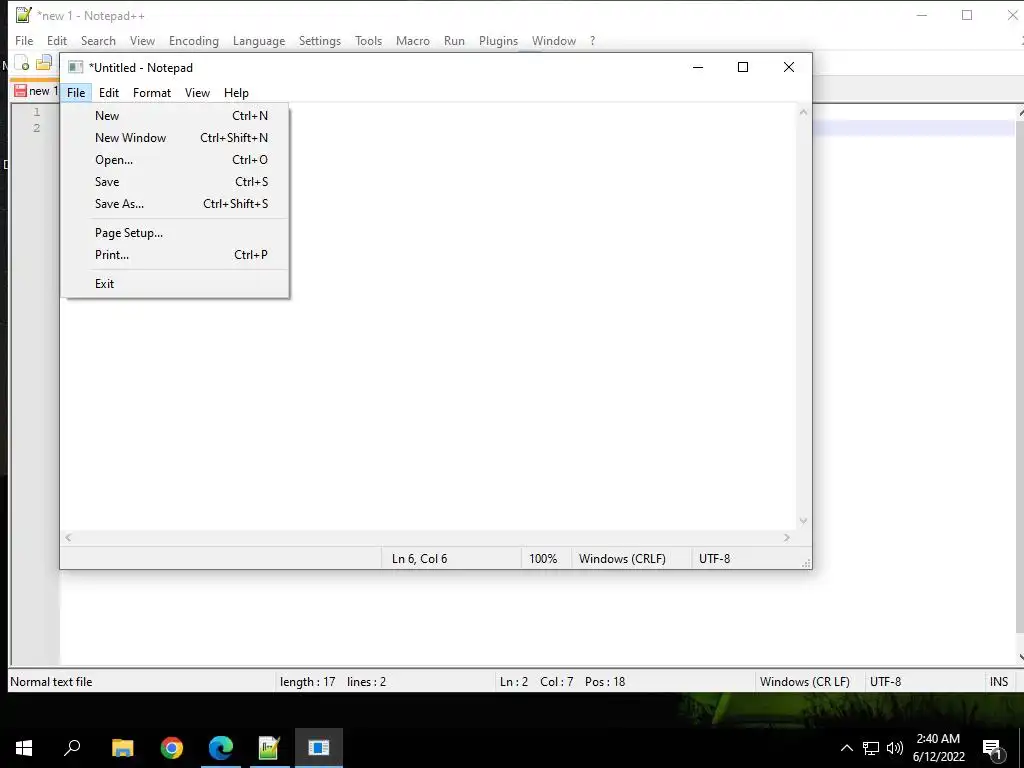Open taskbar Search
The height and width of the screenshot is (768, 1024).
tap(72, 748)
